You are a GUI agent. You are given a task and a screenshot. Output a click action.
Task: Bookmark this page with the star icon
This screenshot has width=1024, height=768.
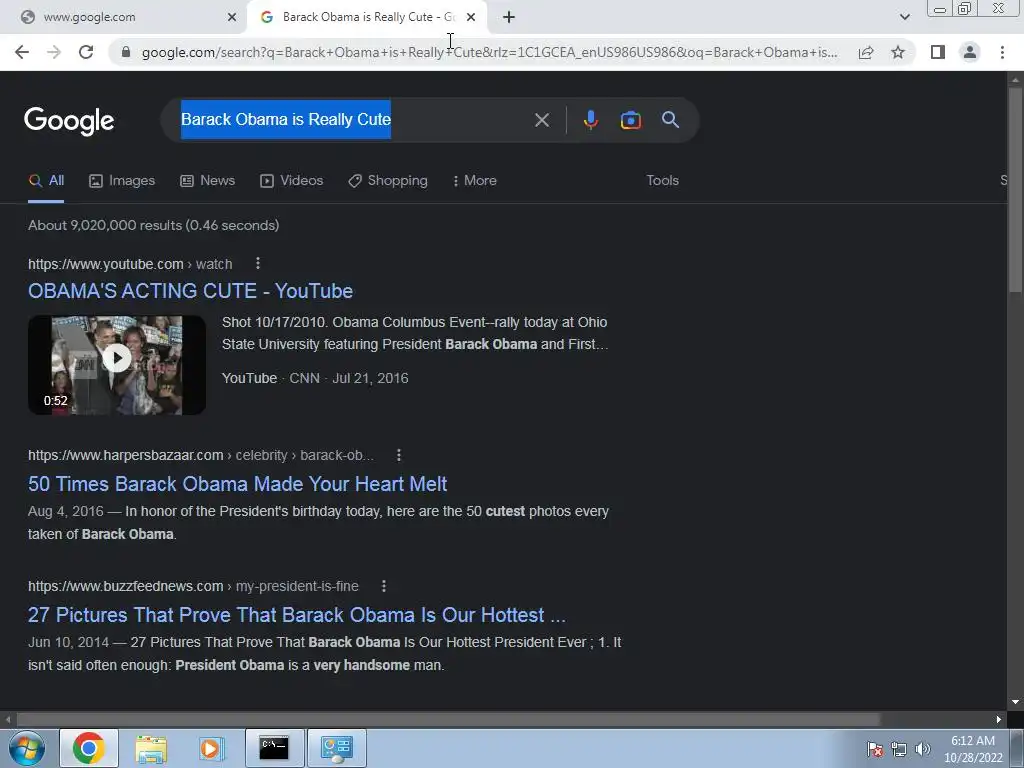pos(898,52)
